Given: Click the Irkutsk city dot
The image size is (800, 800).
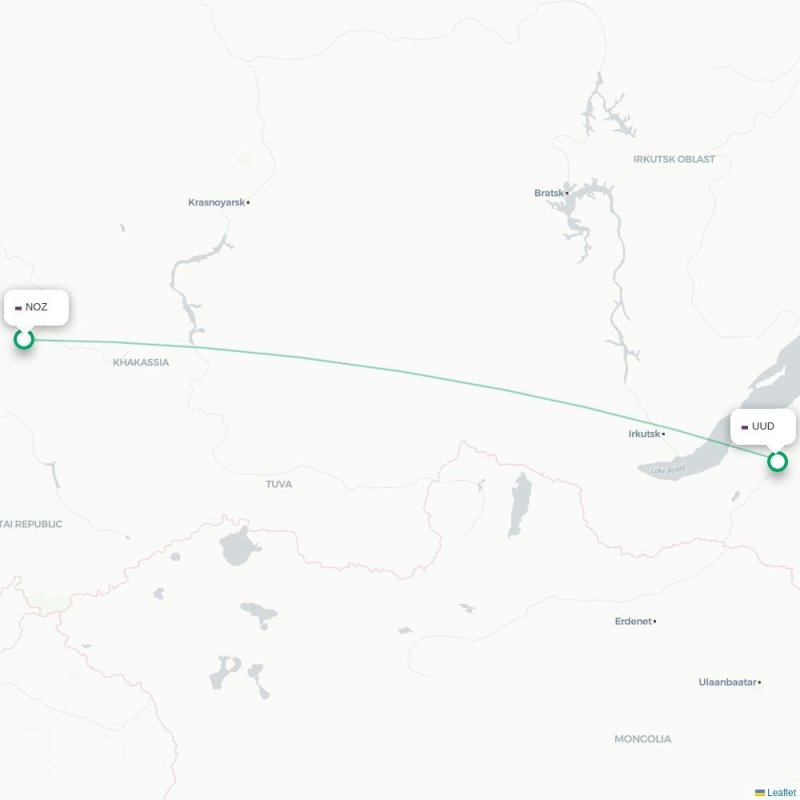Looking at the screenshot, I should 663,434.
